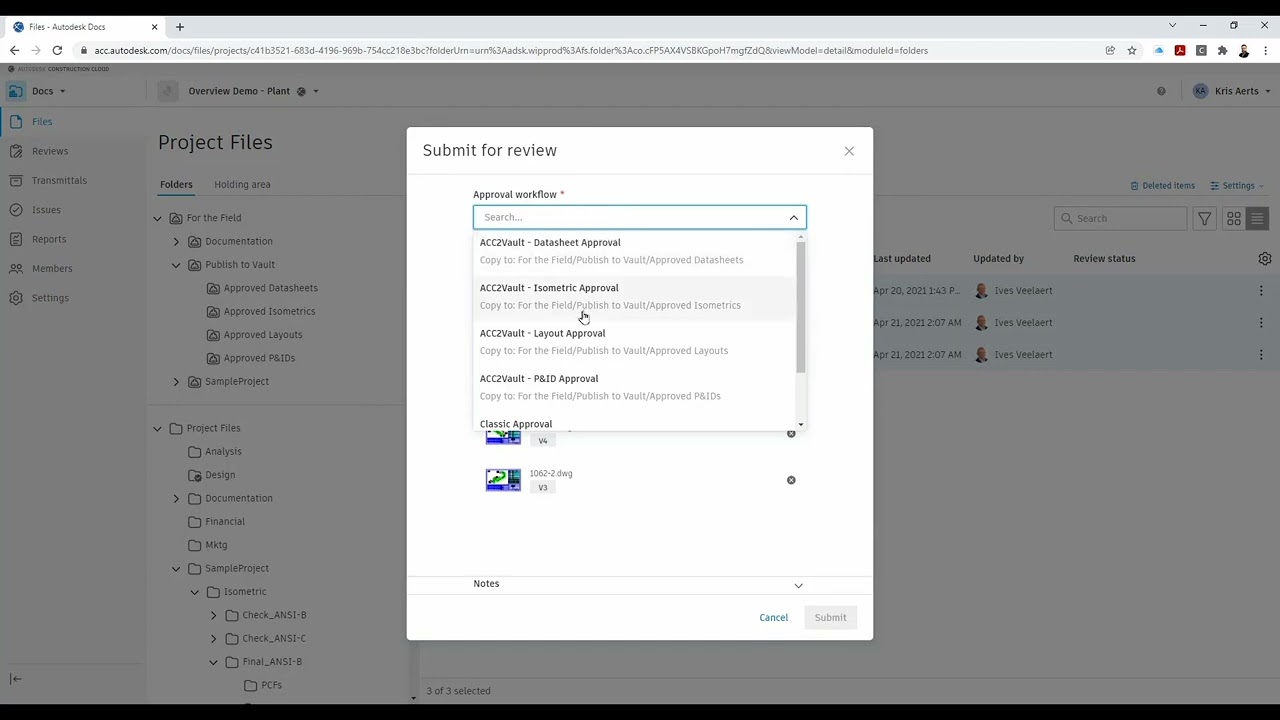Select the Approved P&IDs folder
The height and width of the screenshot is (720, 1280).
pyautogui.click(x=259, y=358)
